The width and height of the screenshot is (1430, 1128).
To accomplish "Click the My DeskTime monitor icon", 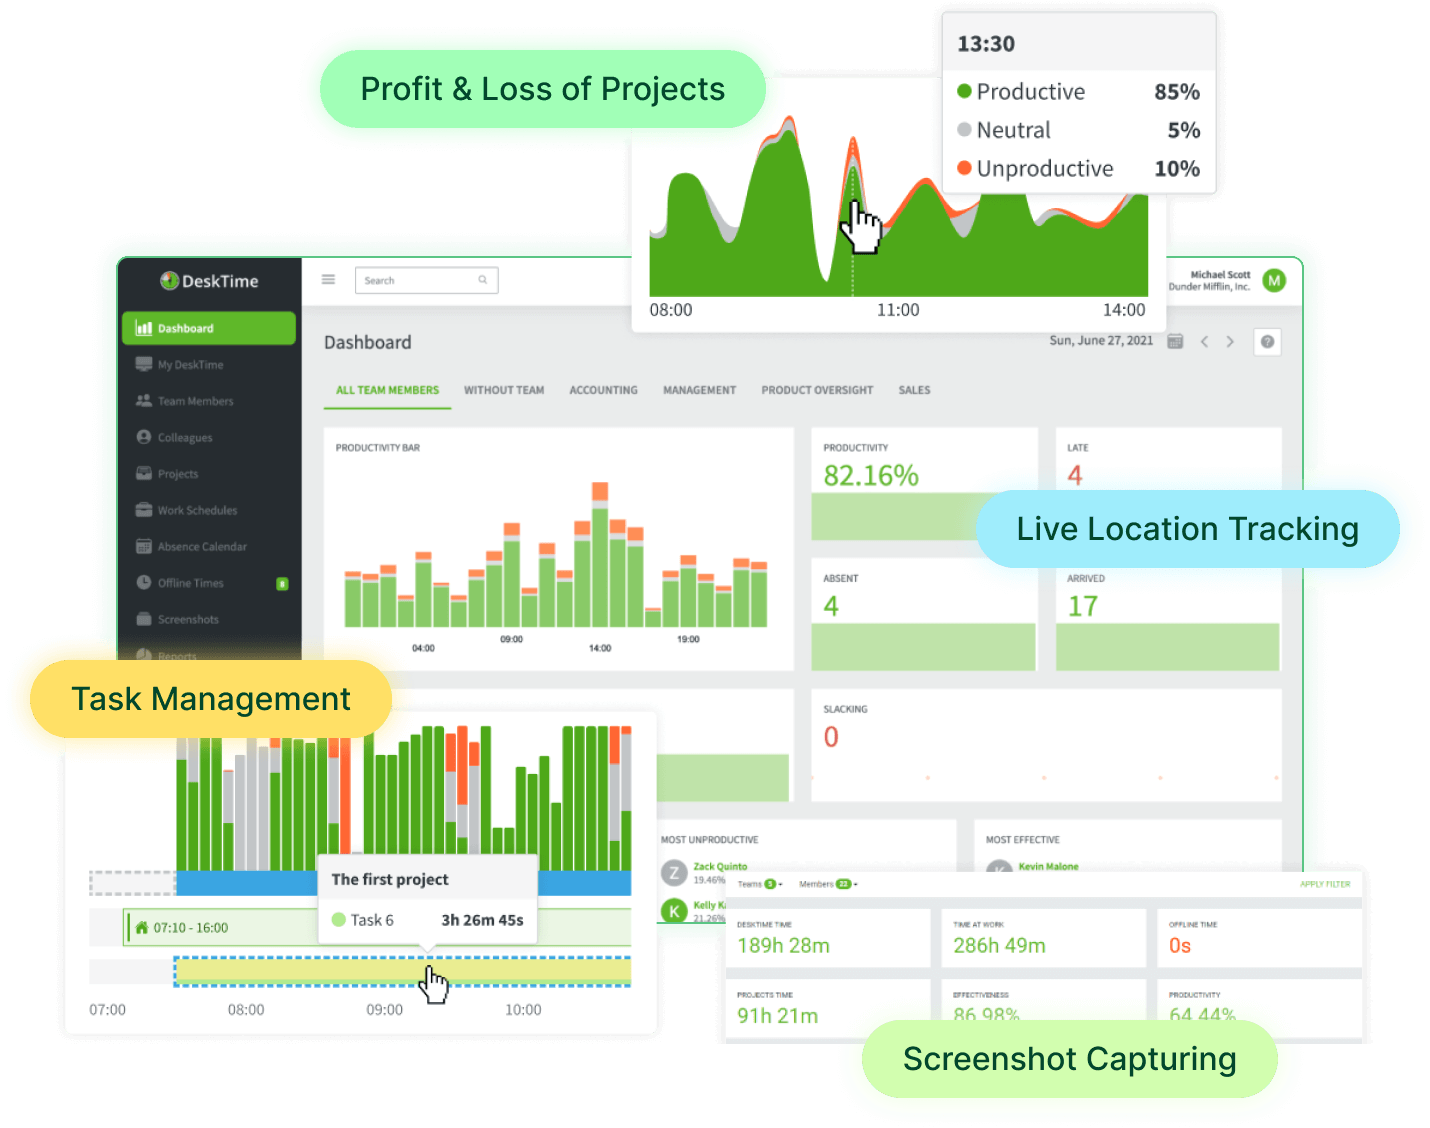I will [x=144, y=364].
